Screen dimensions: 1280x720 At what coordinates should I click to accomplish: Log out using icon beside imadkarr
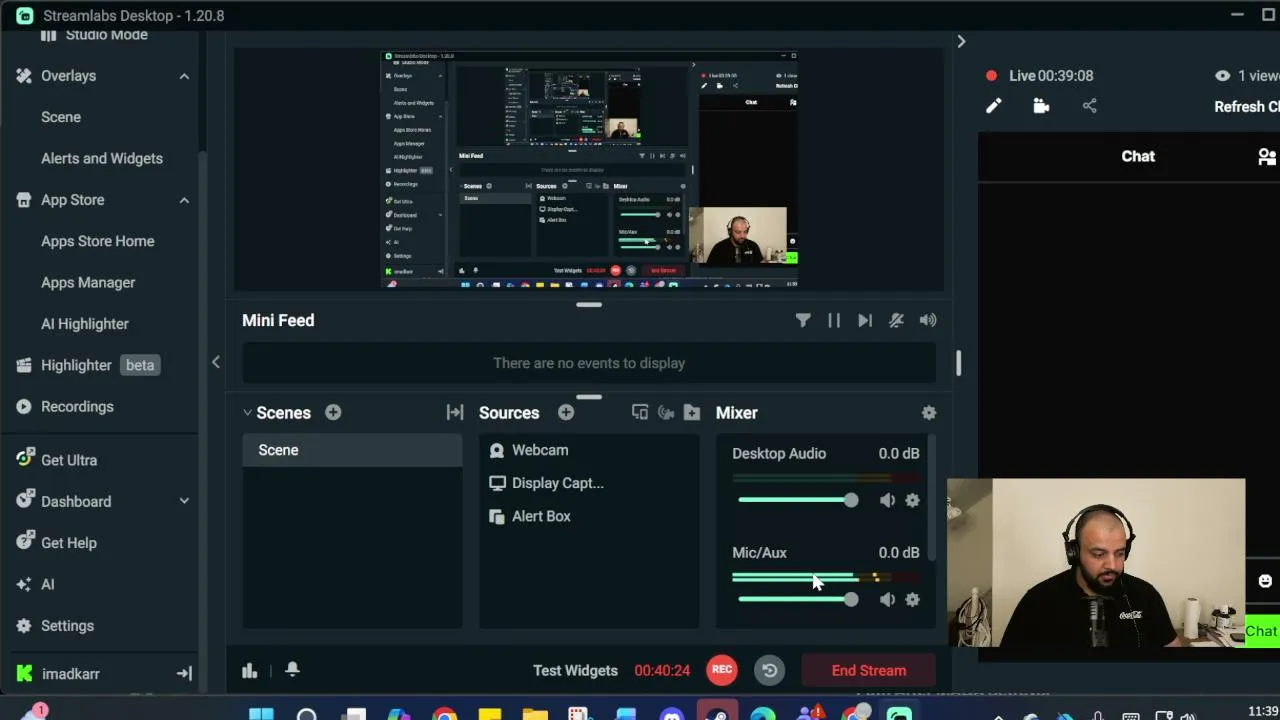pyautogui.click(x=184, y=674)
